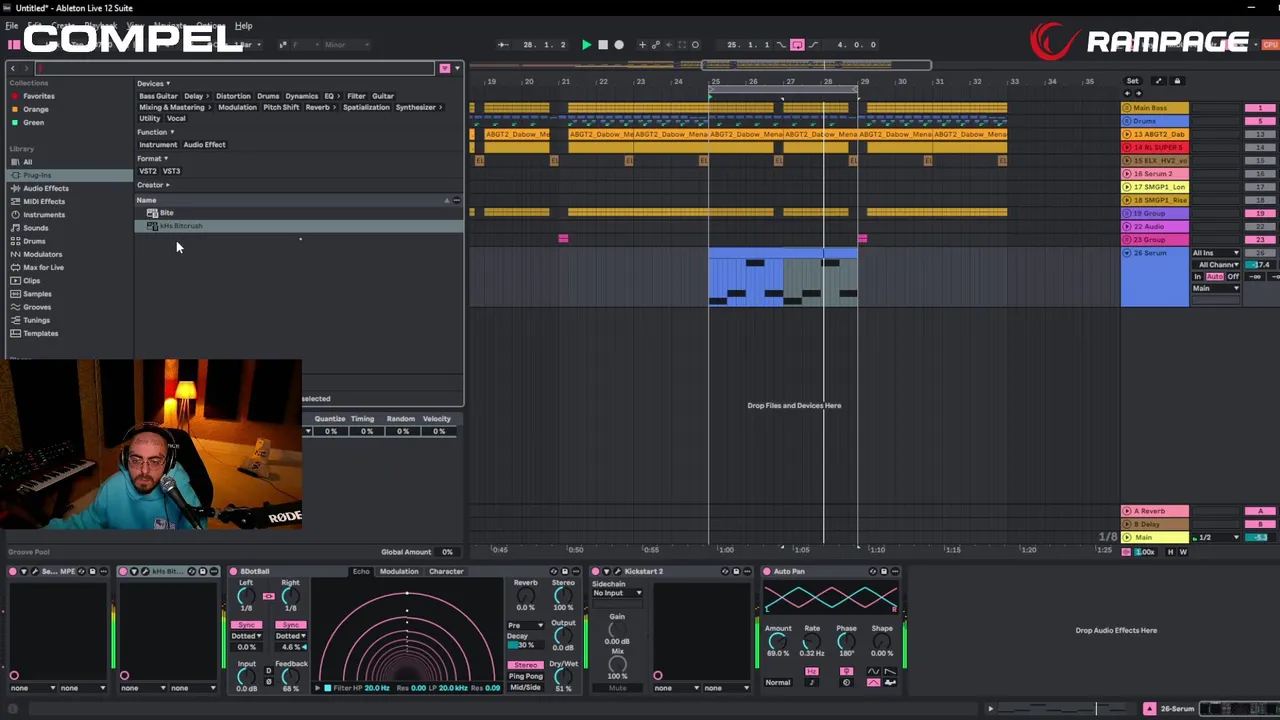Open the Tunings library category

click(x=36, y=320)
